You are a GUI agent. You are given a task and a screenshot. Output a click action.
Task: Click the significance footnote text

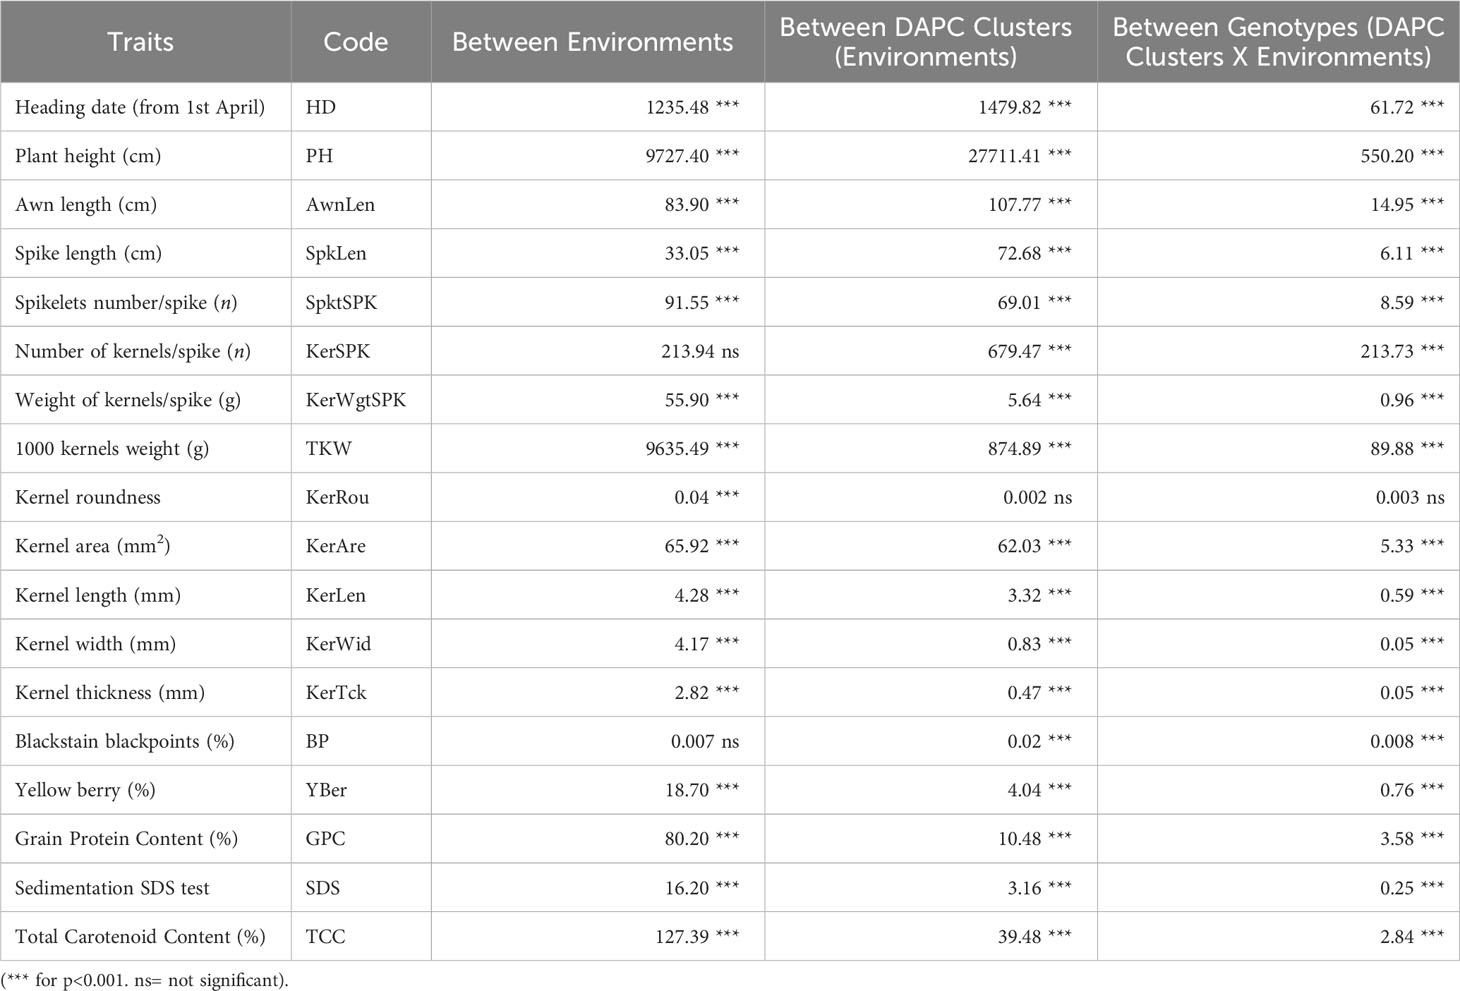(145, 980)
